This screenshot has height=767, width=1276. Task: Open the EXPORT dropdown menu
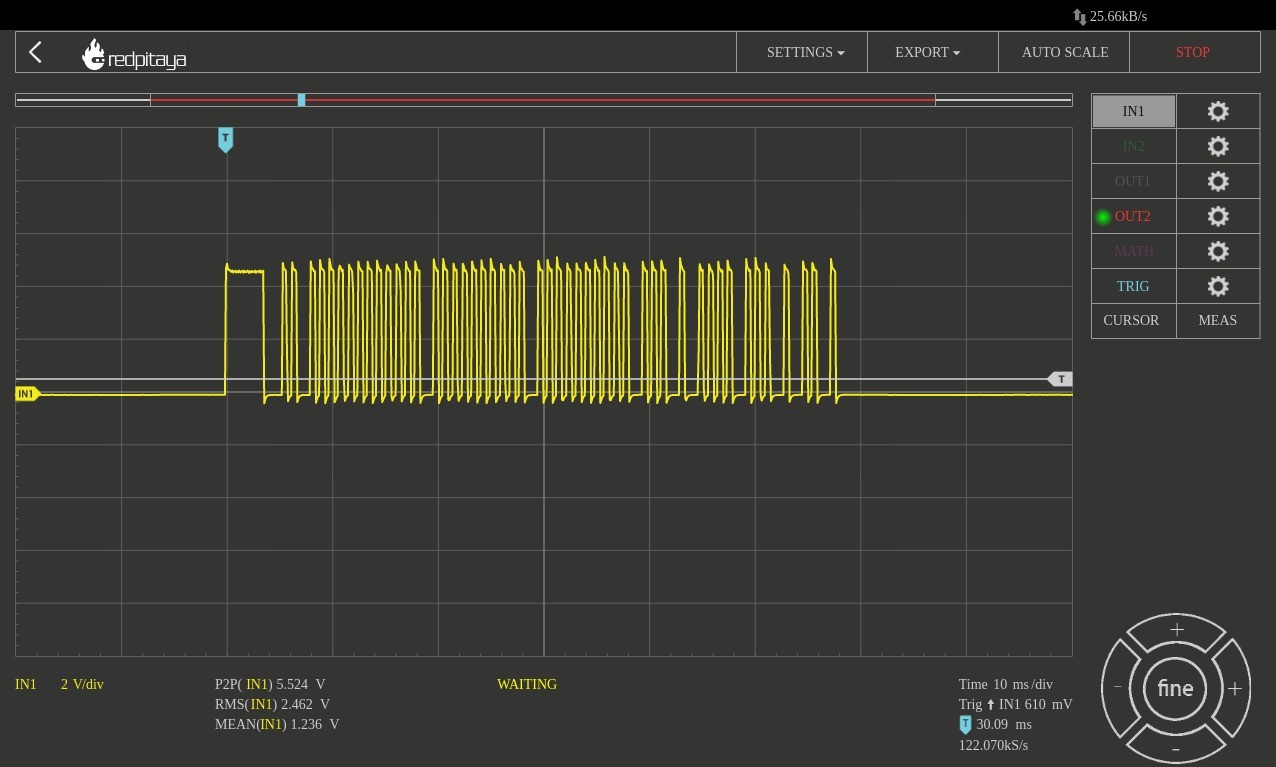[932, 52]
